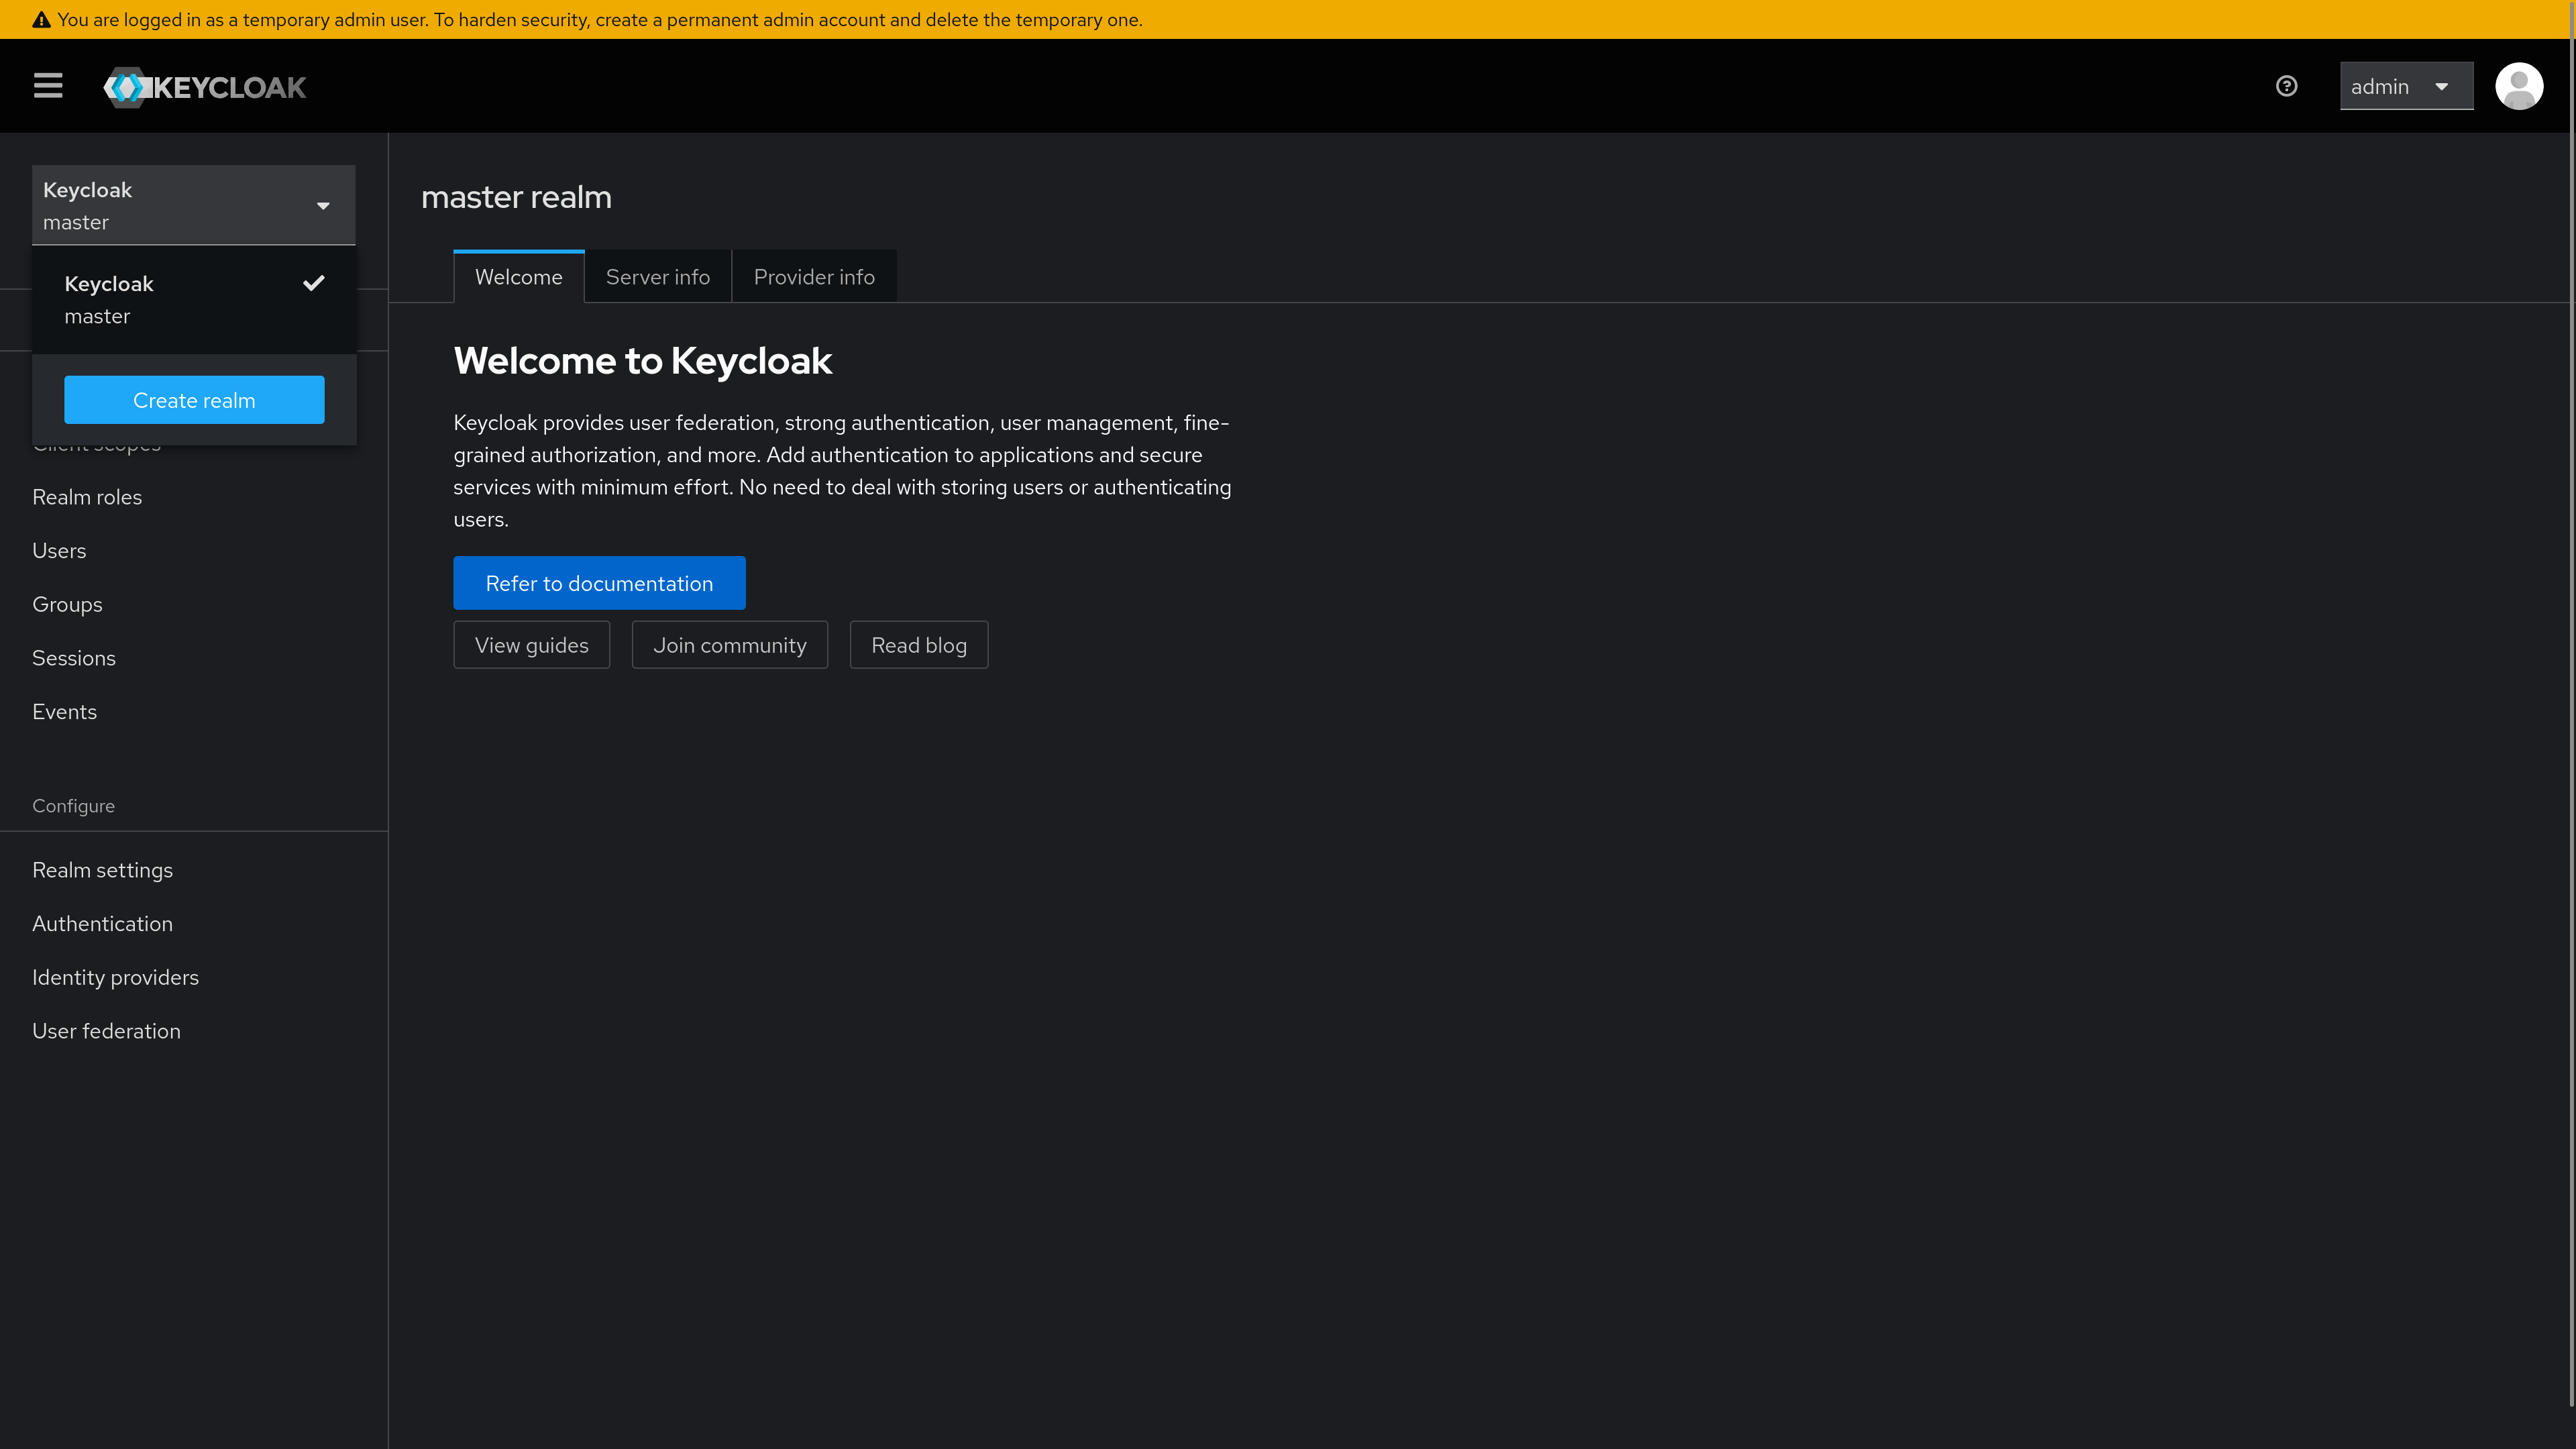Open Users in the sidebar
The width and height of the screenshot is (2576, 1449).
click(x=194, y=551)
